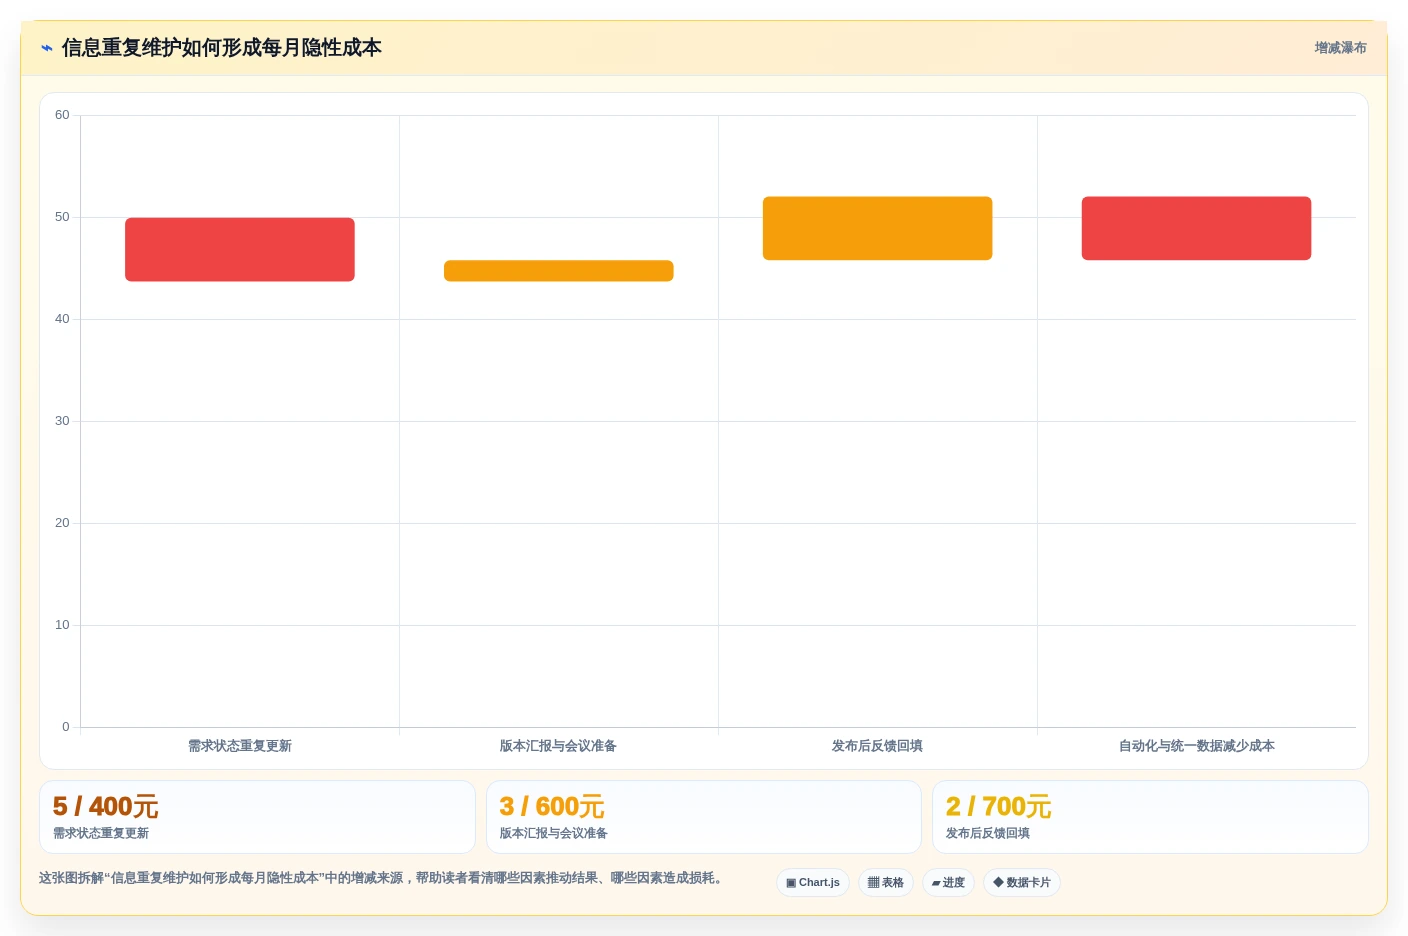Screen dimensions: 1408x936
Task: Click the y-axis value 10
Action: [x=62, y=625]
